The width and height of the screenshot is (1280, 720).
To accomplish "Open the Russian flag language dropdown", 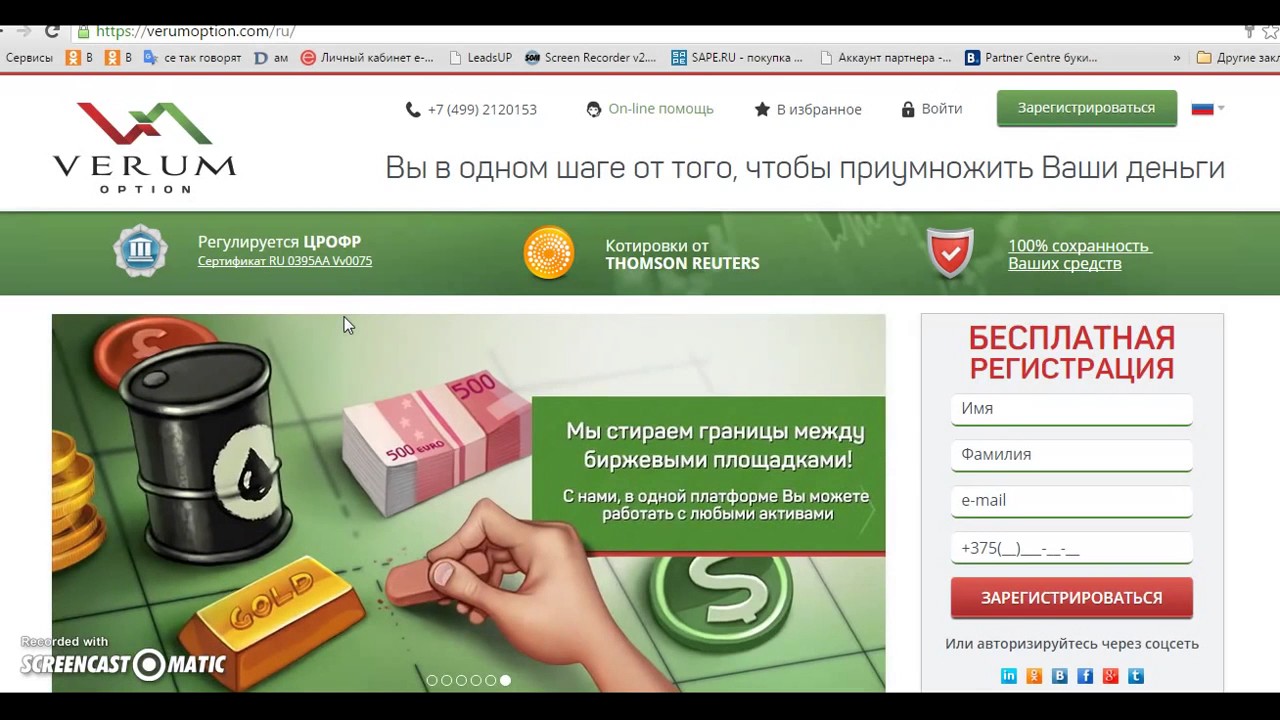I will click(1208, 108).
